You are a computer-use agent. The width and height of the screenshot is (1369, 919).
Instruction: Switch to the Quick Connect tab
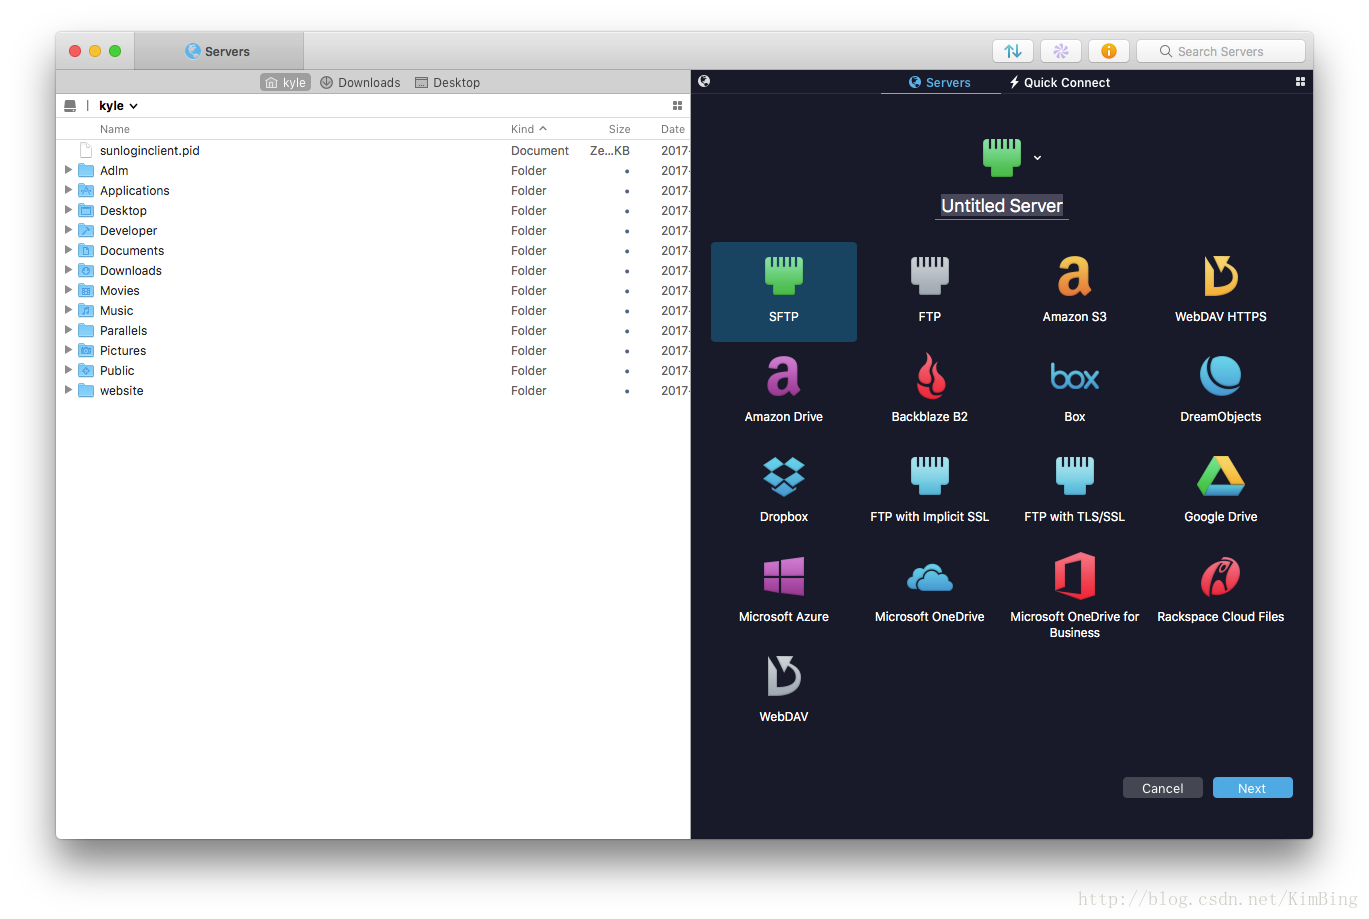tap(1060, 82)
